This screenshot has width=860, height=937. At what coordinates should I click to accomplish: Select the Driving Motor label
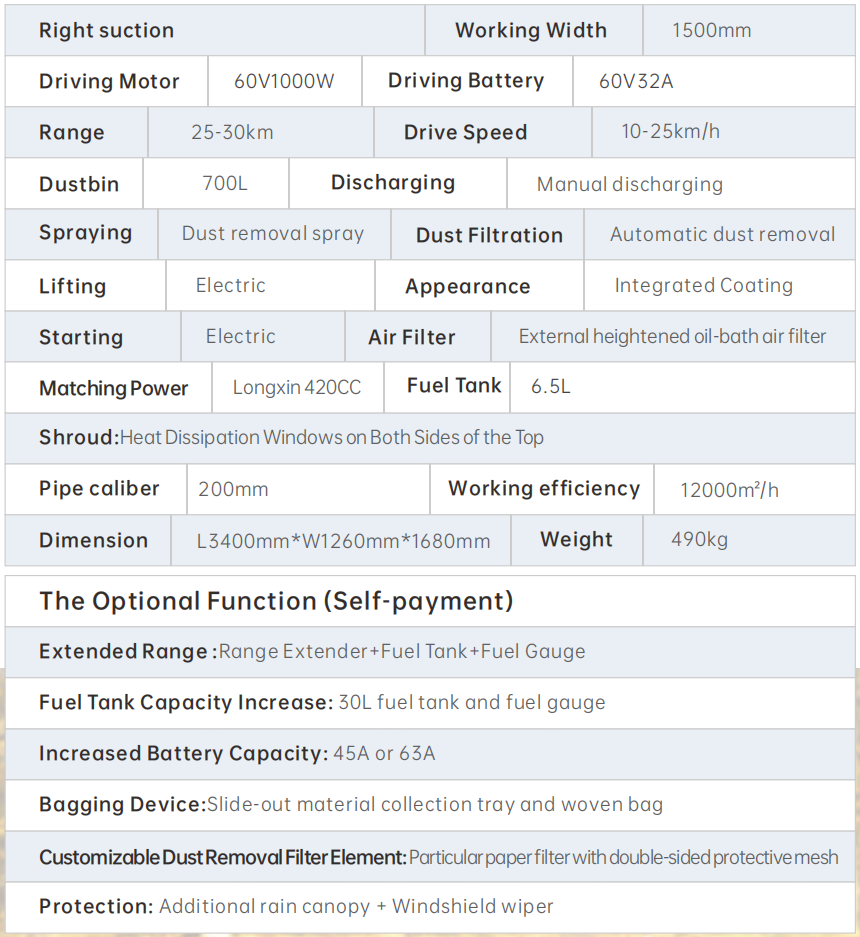pyautogui.click(x=109, y=81)
